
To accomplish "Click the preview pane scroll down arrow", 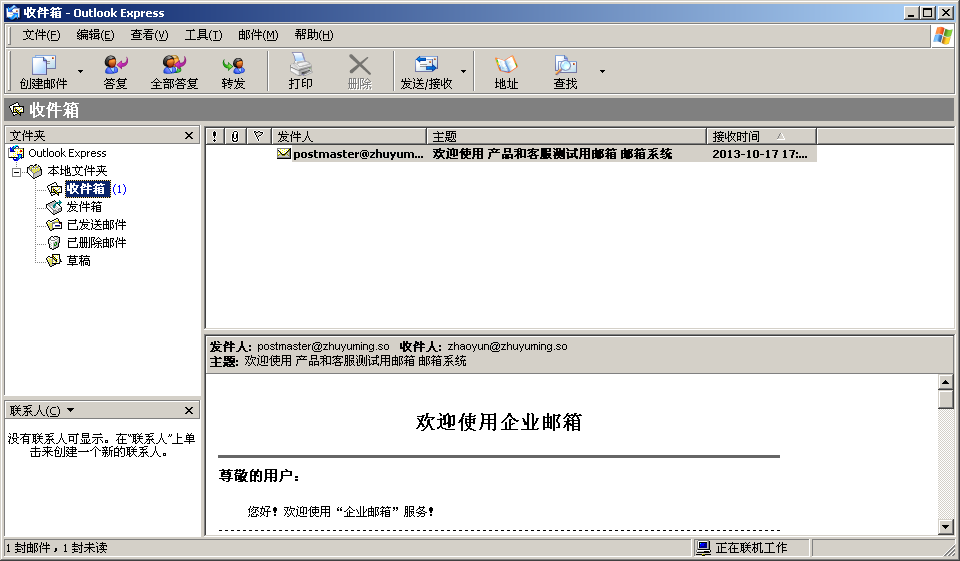I will click(946, 526).
